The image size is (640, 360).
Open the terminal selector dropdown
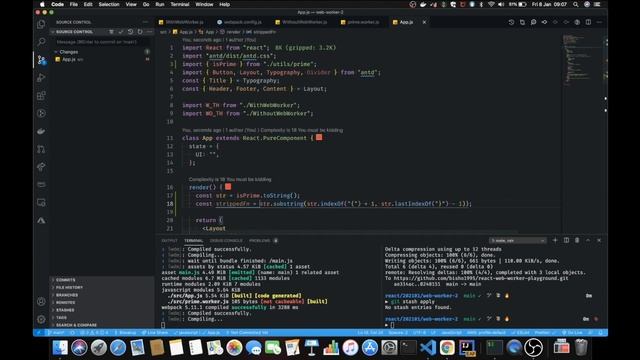518,240
